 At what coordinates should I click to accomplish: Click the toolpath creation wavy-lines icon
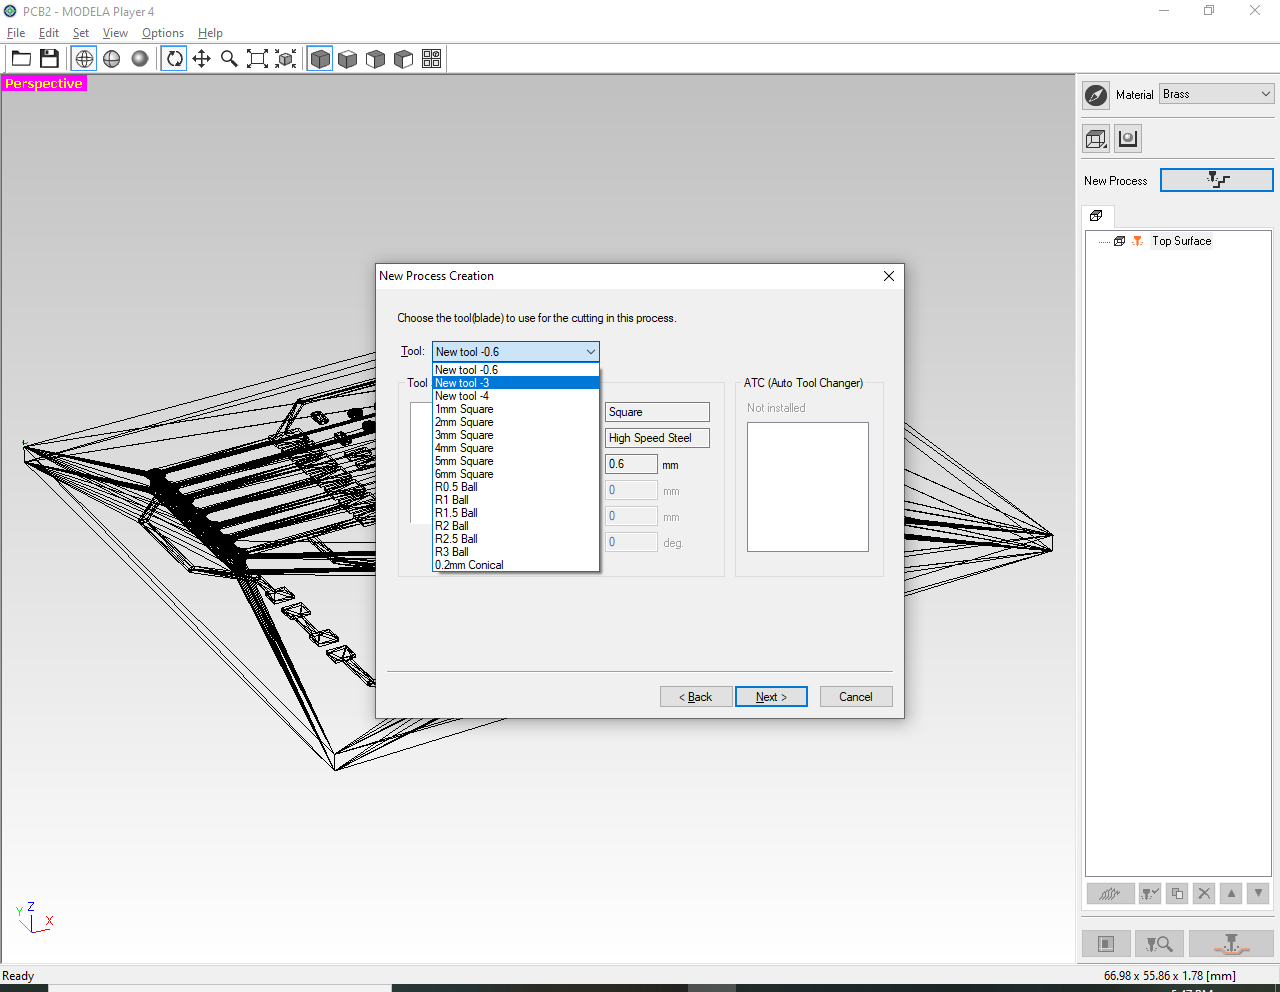pyautogui.click(x=1110, y=894)
